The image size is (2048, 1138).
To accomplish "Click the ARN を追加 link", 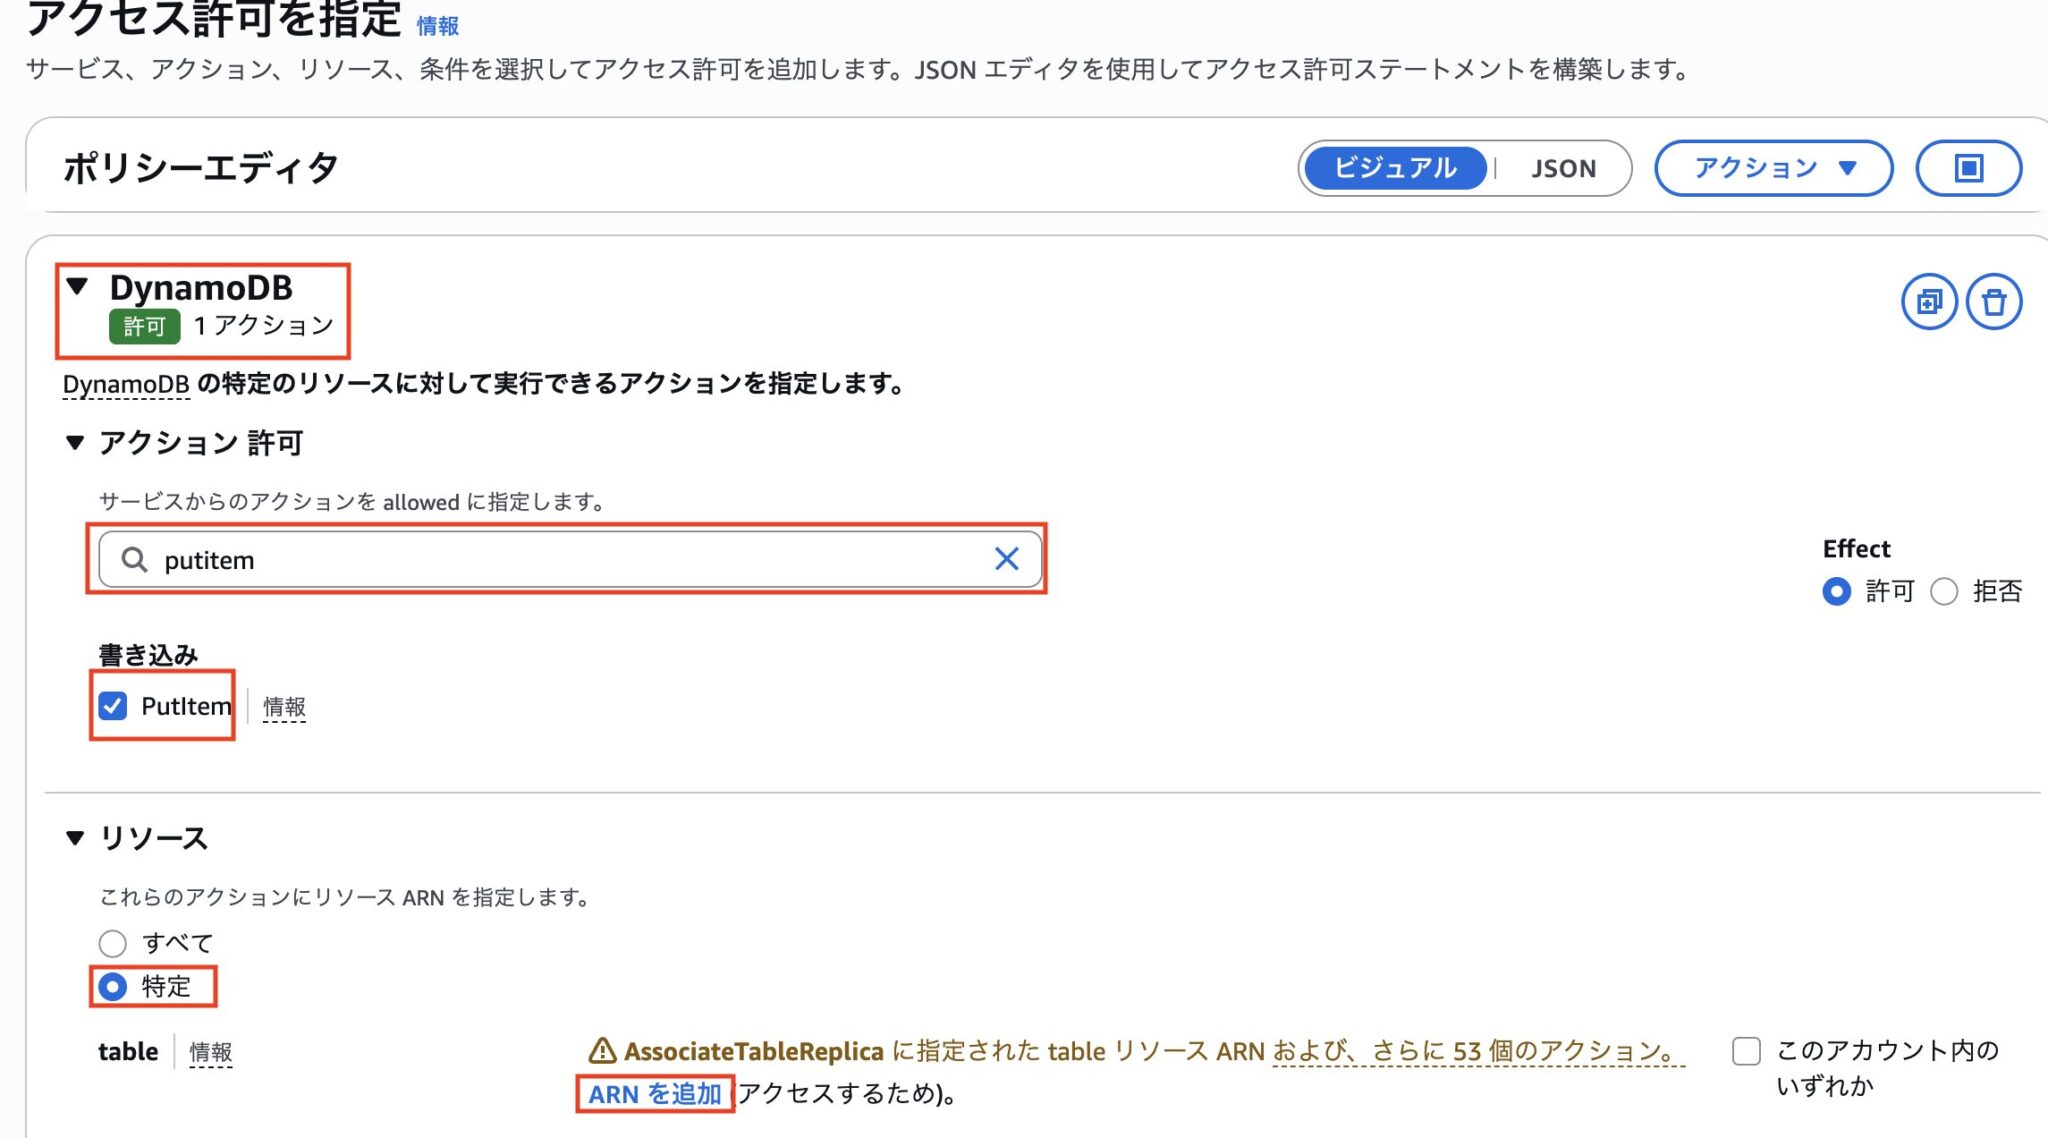I will (x=654, y=1094).
